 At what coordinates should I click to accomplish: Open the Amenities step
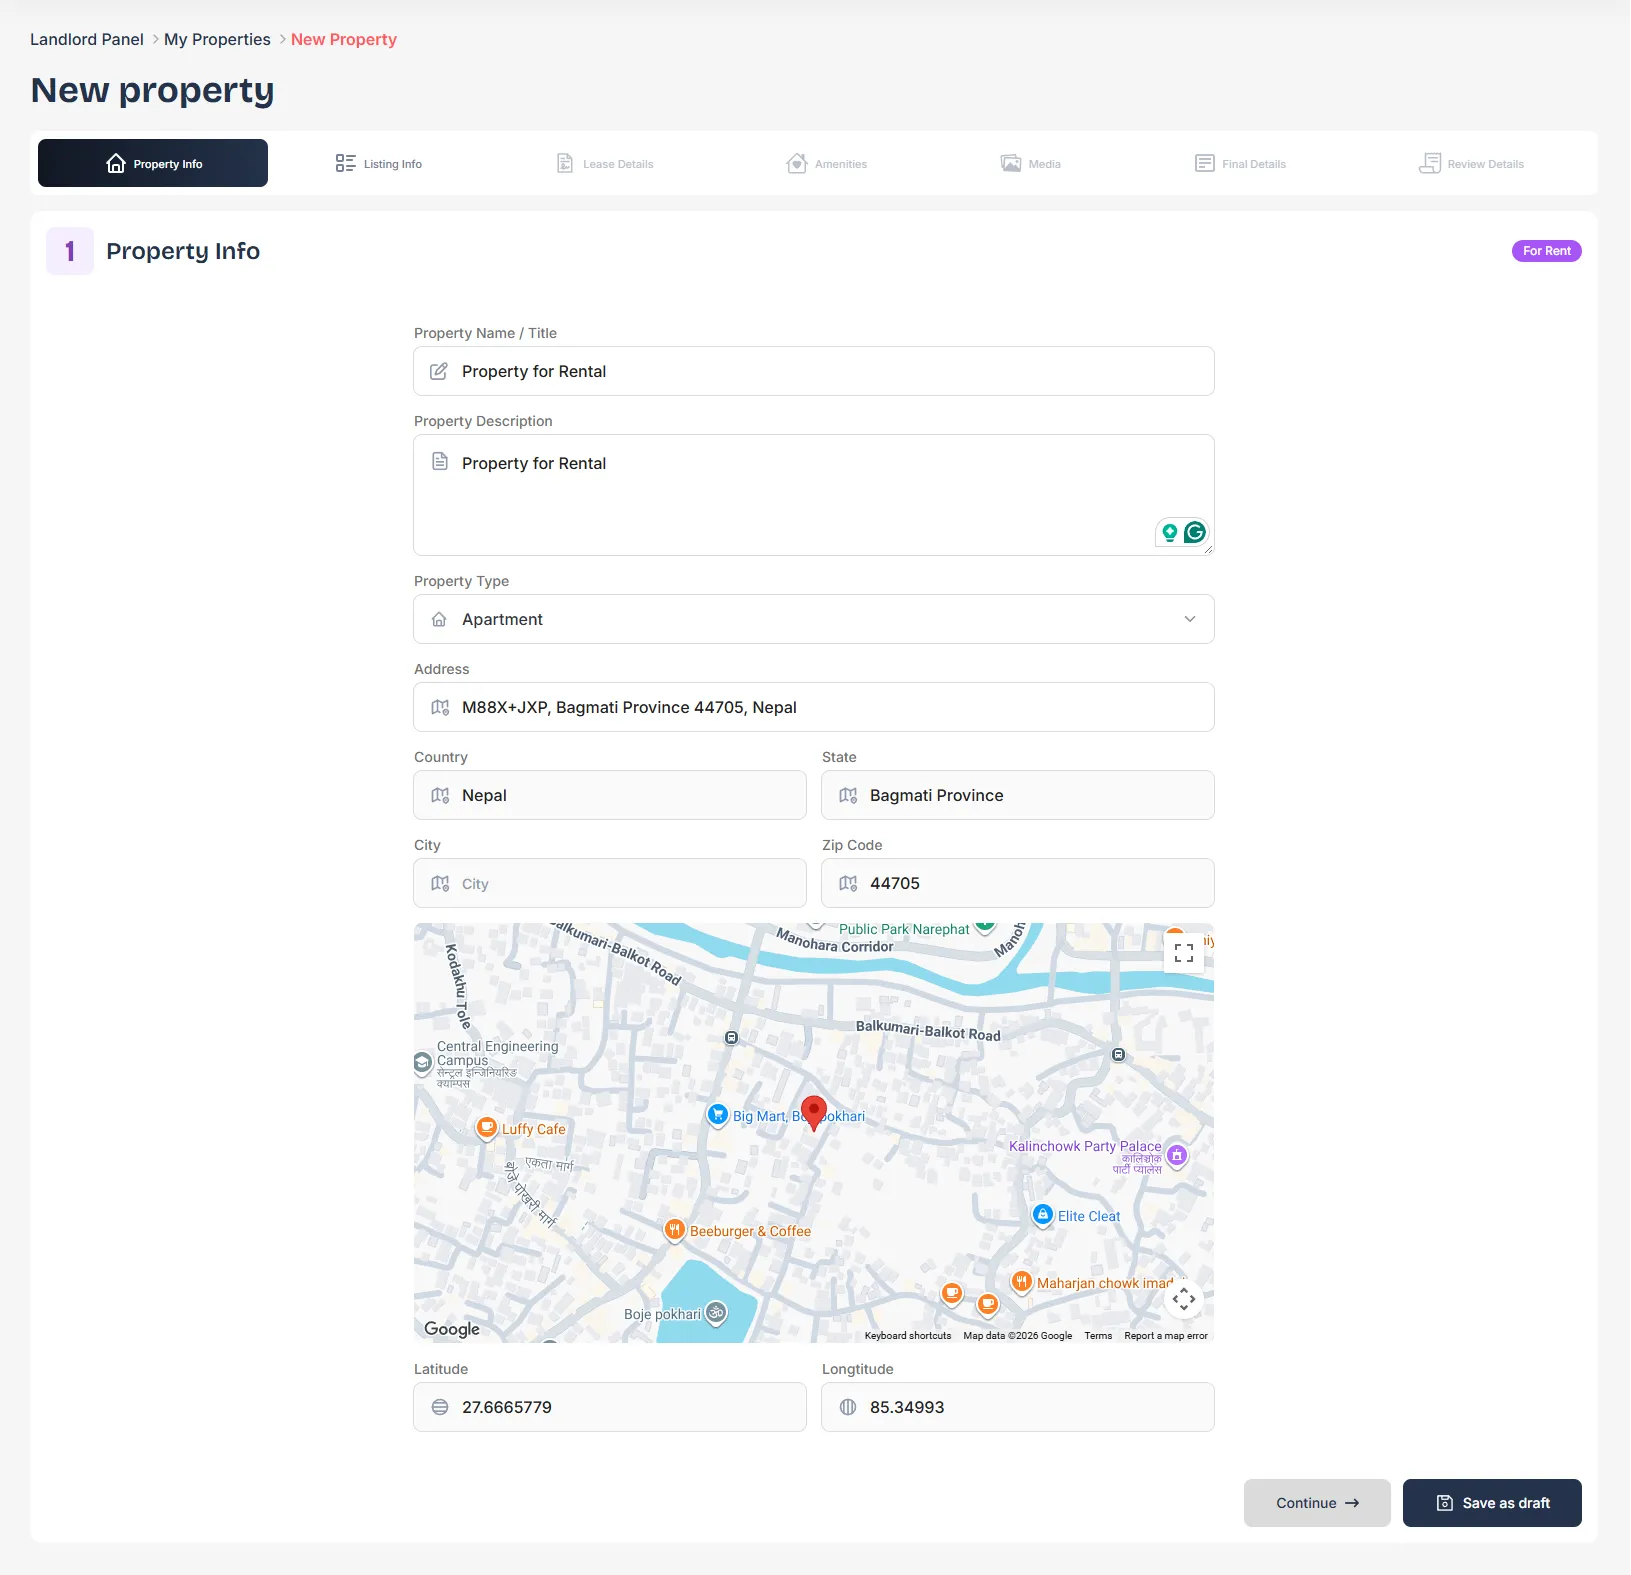pos(827,164)
